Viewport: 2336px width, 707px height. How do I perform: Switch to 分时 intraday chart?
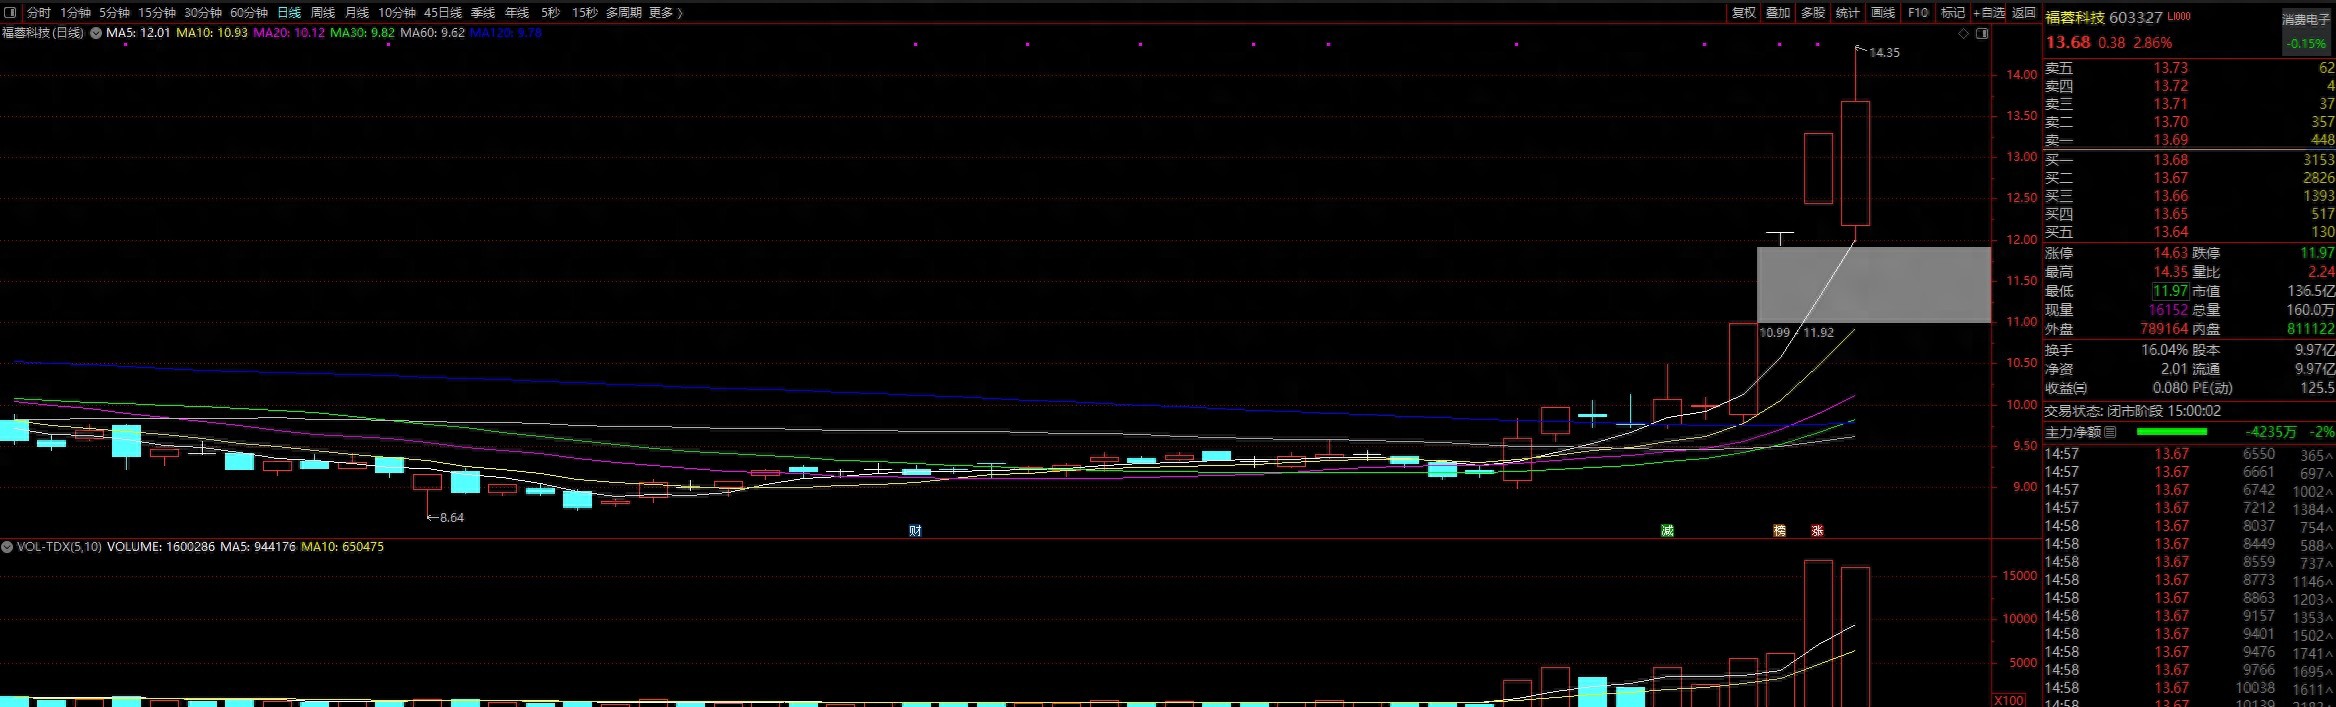[x=39, y=13]
